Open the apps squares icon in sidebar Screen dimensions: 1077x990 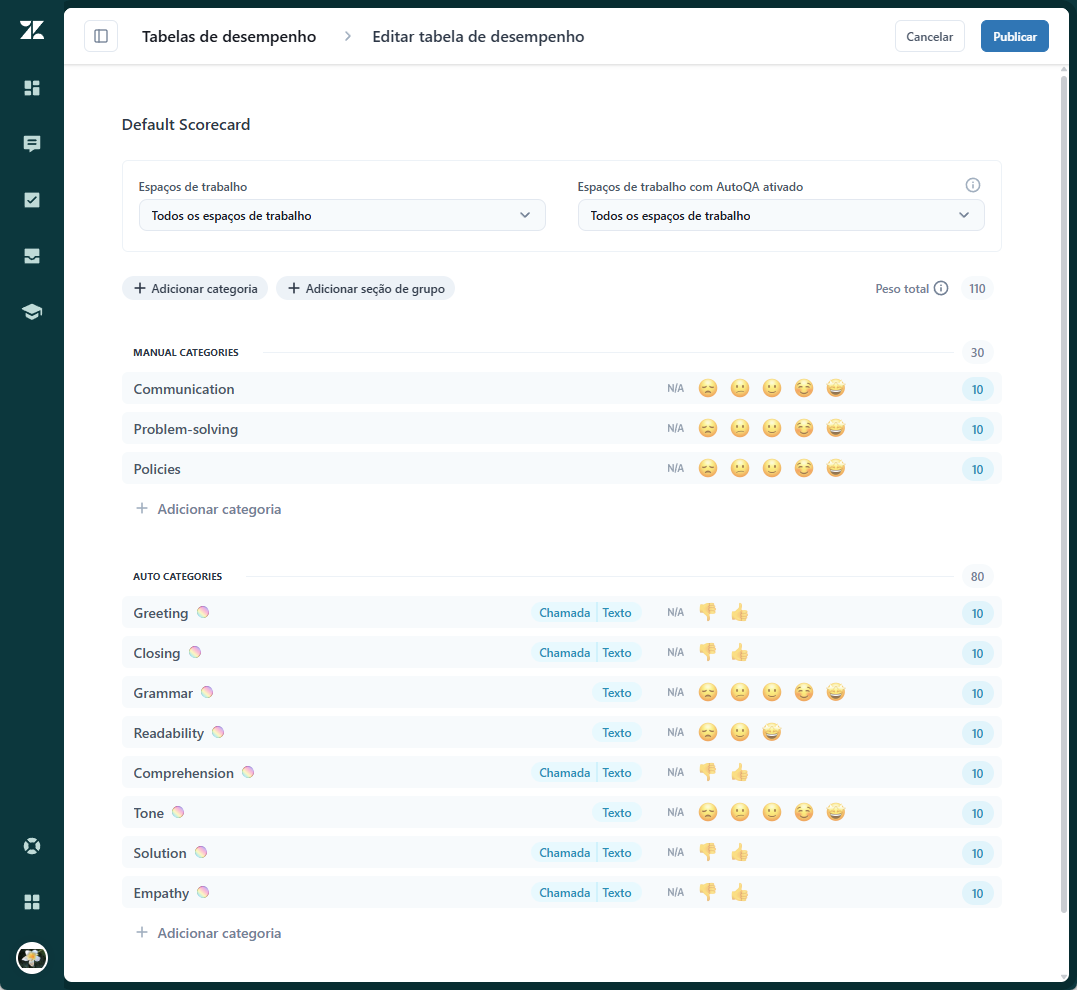point(32,902)
